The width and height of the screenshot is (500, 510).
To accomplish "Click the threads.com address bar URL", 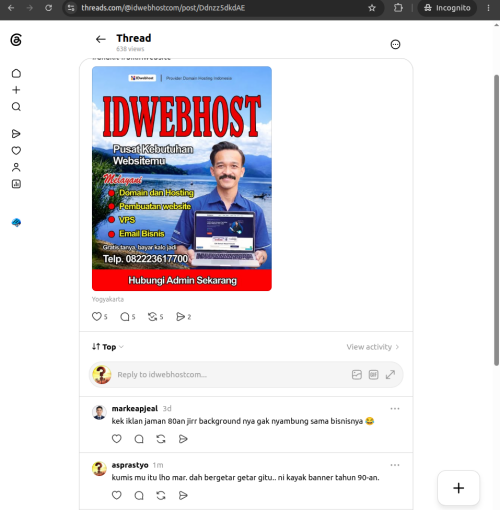I will (x=163, y=8).
